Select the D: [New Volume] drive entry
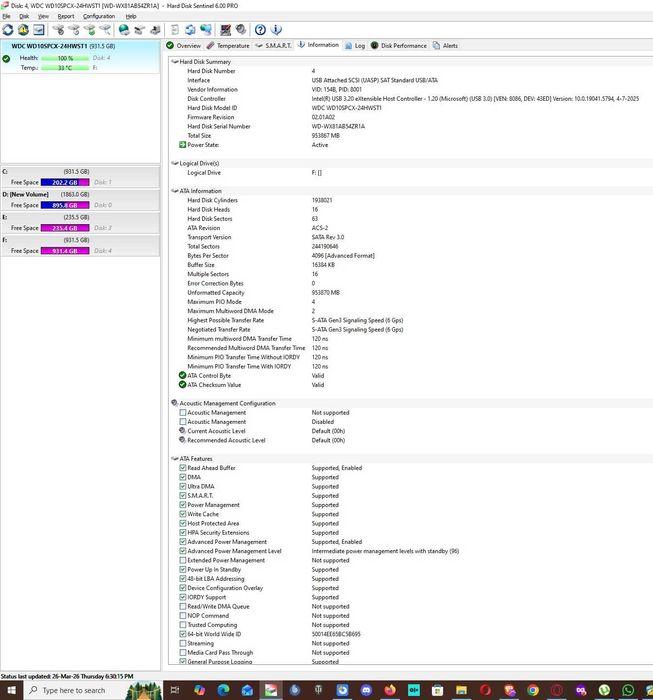This screenshot has width=653, height=700. [80, 200]
